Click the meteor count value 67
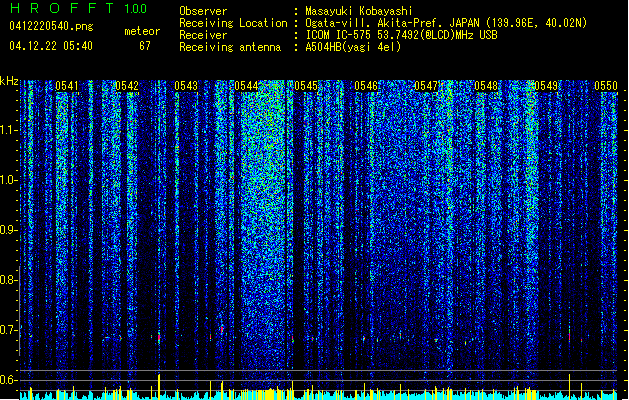Viewport: 629px width, 400px height. [145, 46]
